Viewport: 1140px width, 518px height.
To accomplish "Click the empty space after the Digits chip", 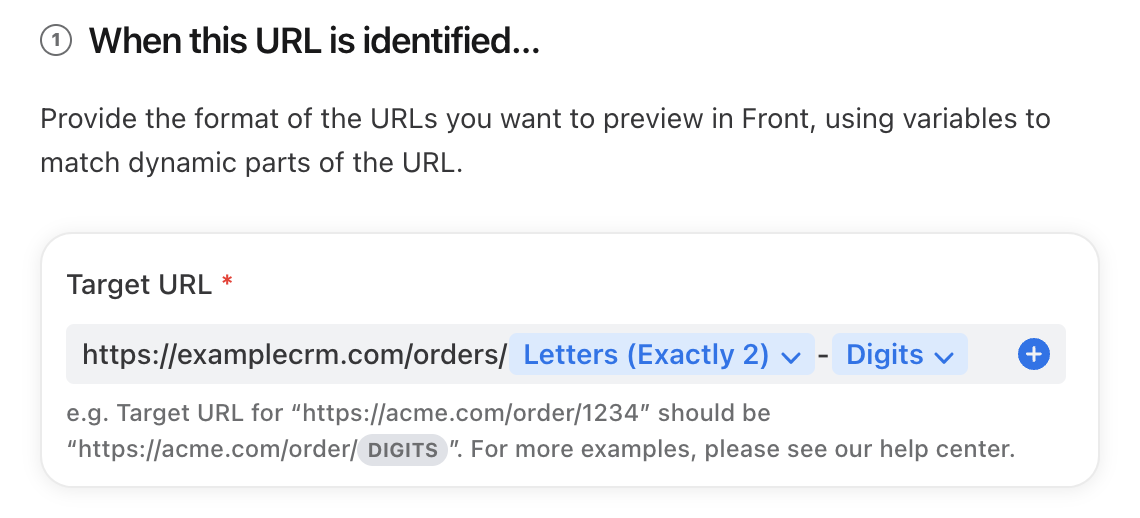I will coord(991,354).
